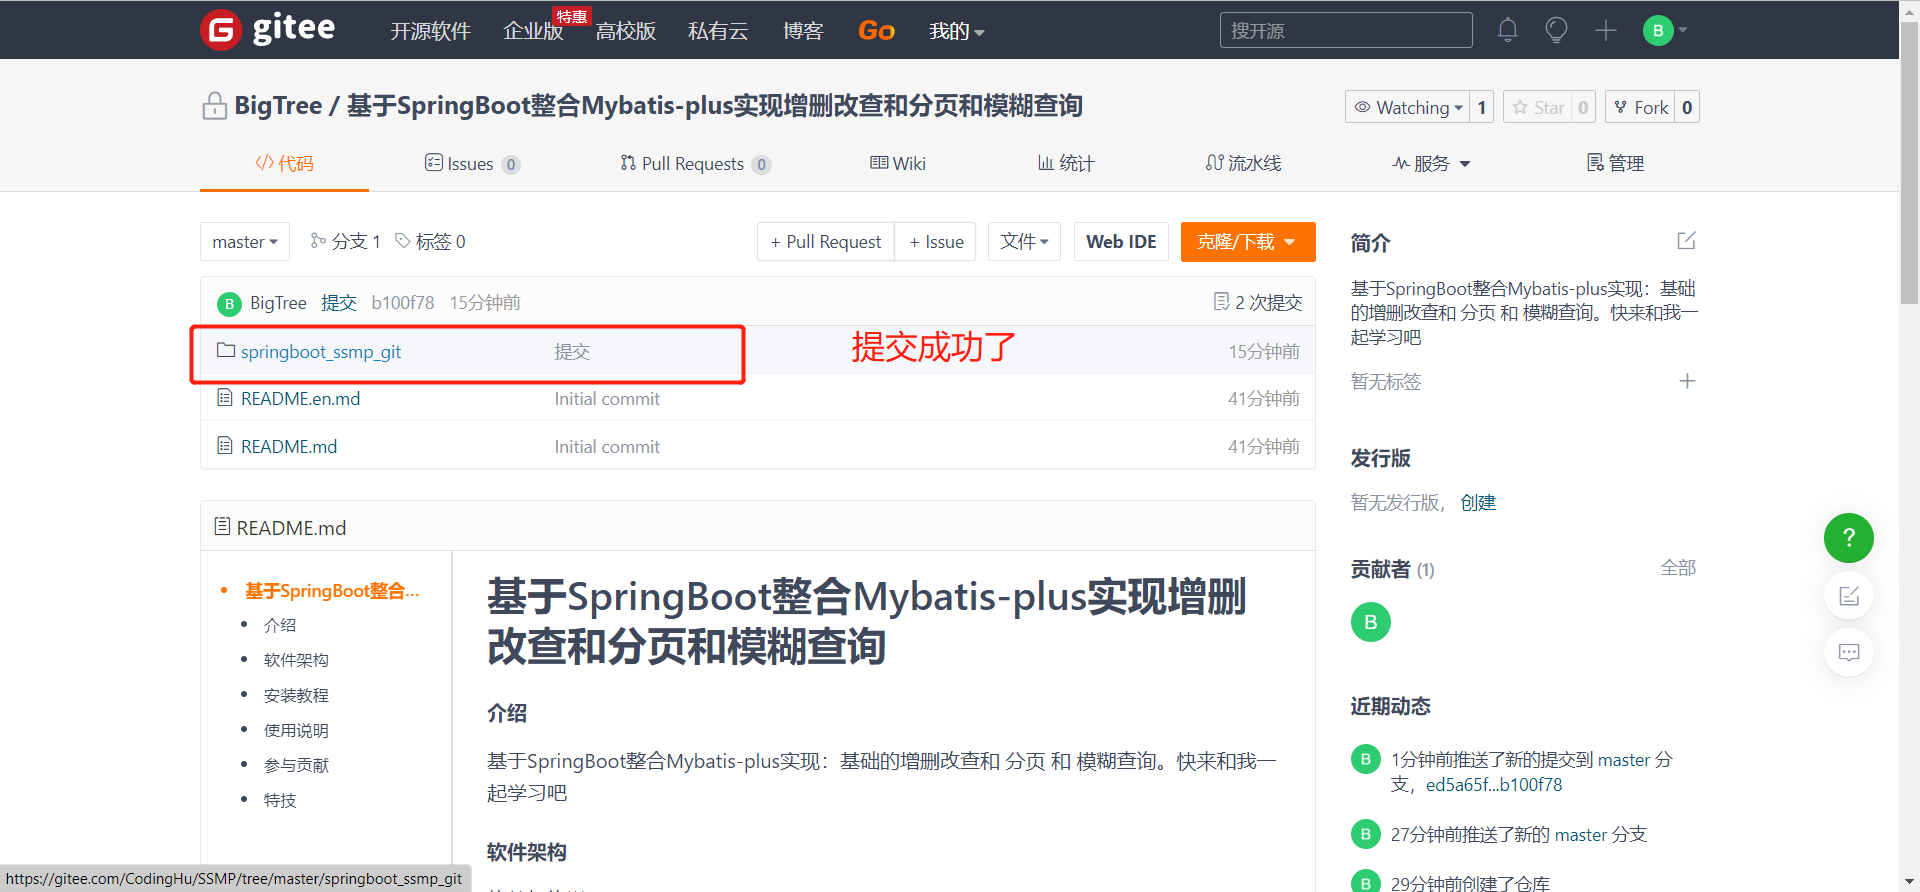
Task: Open the floating chat message icon
Action: pos(1849,652)
